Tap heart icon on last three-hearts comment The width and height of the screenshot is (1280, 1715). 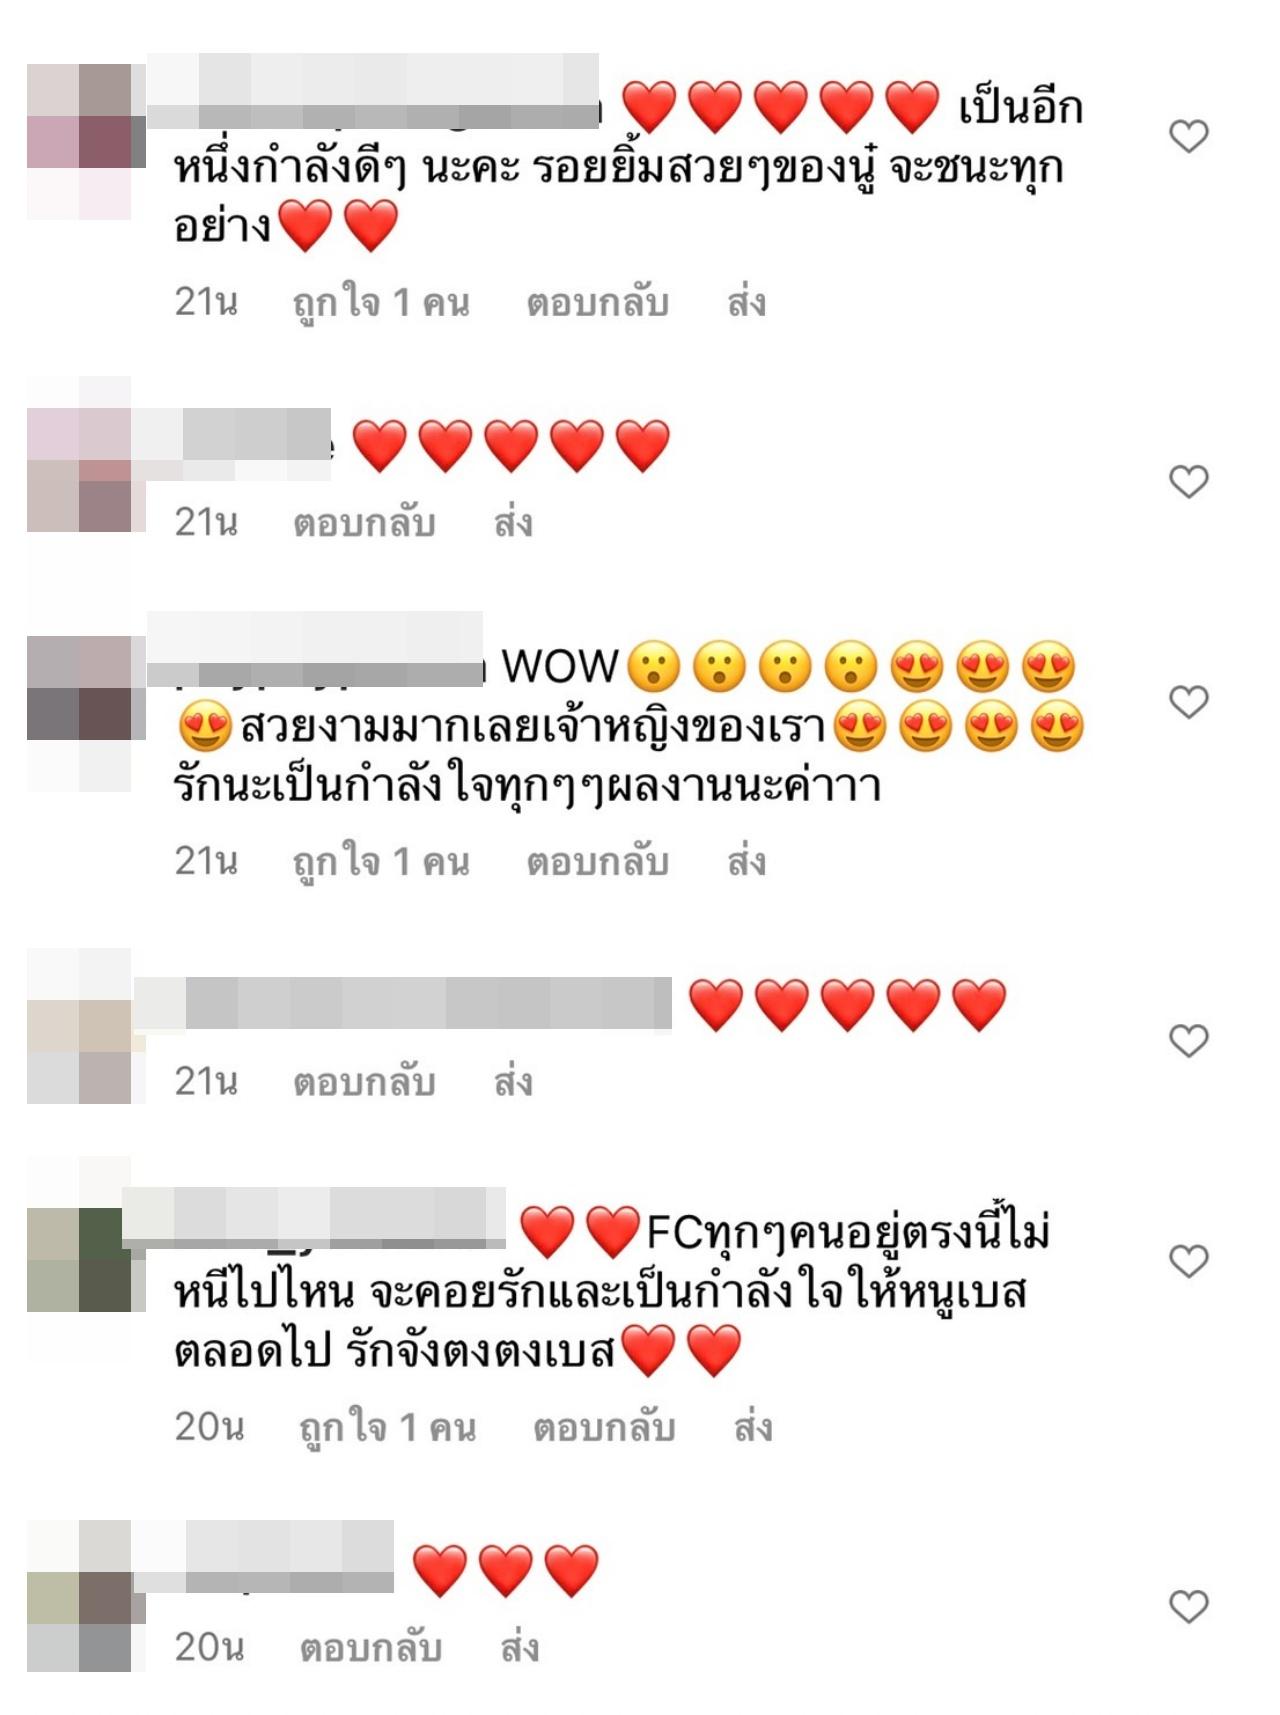pos(1189,1606)
